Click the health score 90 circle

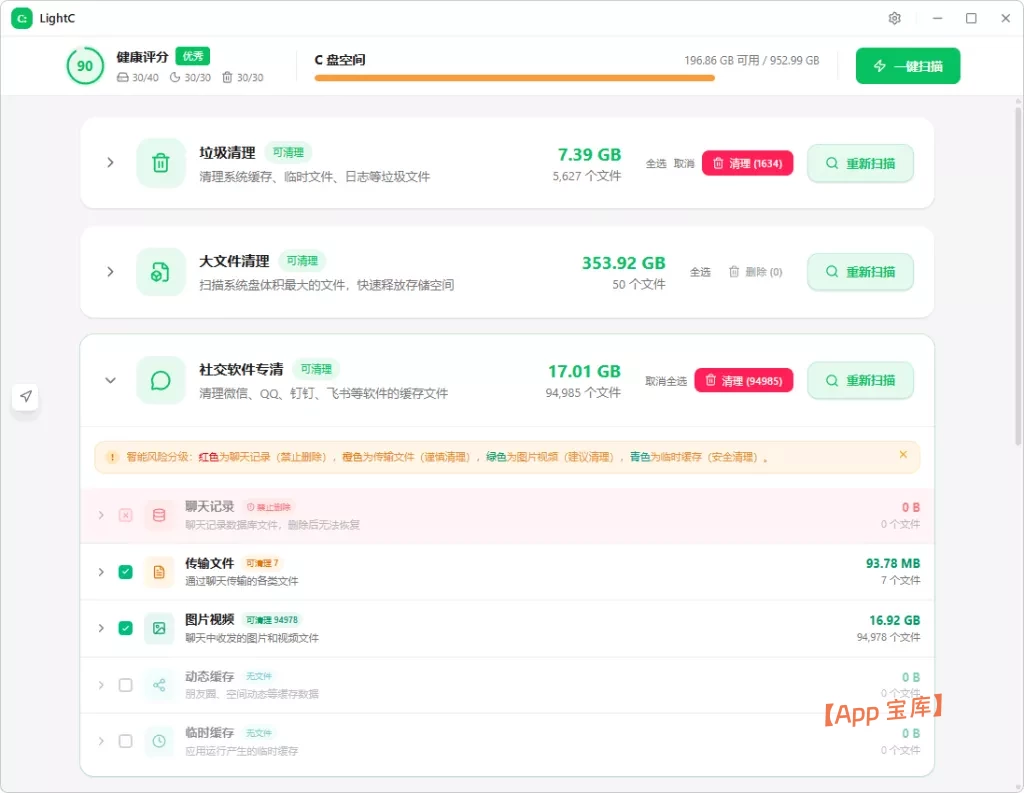85,66
